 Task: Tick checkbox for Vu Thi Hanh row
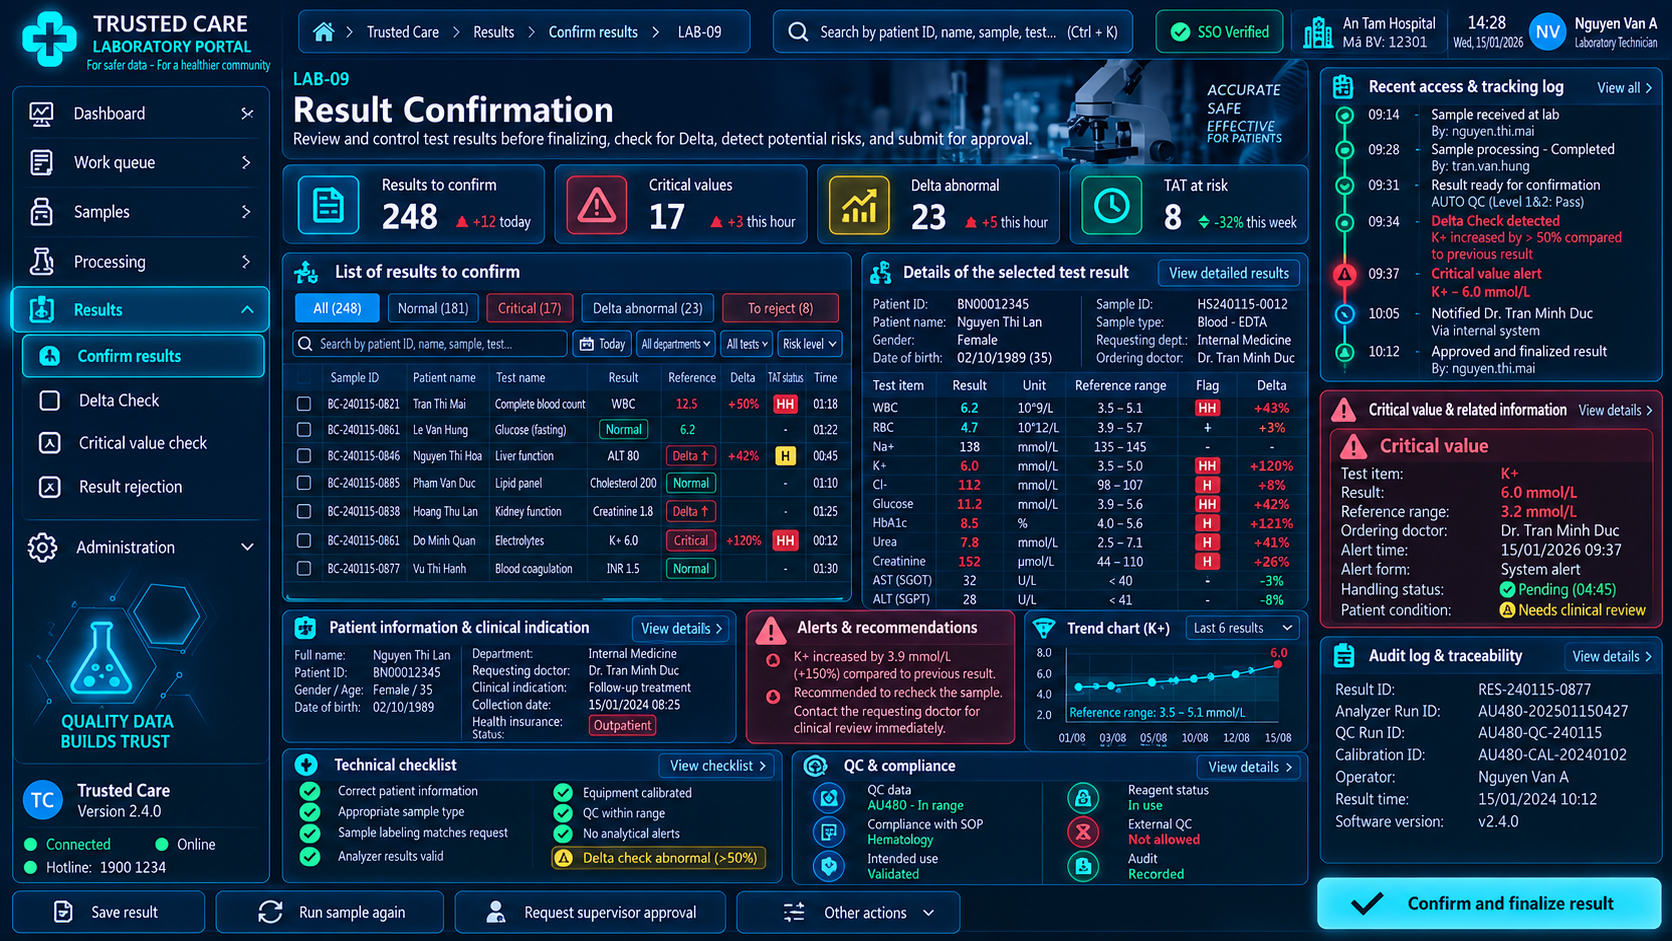tap(304, 568)
